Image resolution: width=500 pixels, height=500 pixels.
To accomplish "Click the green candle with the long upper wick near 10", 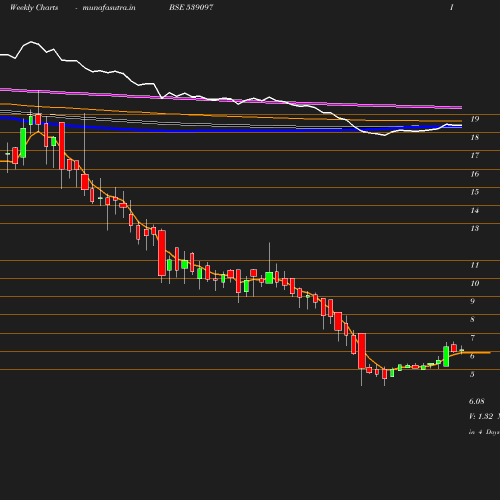I will pos(269,278).
